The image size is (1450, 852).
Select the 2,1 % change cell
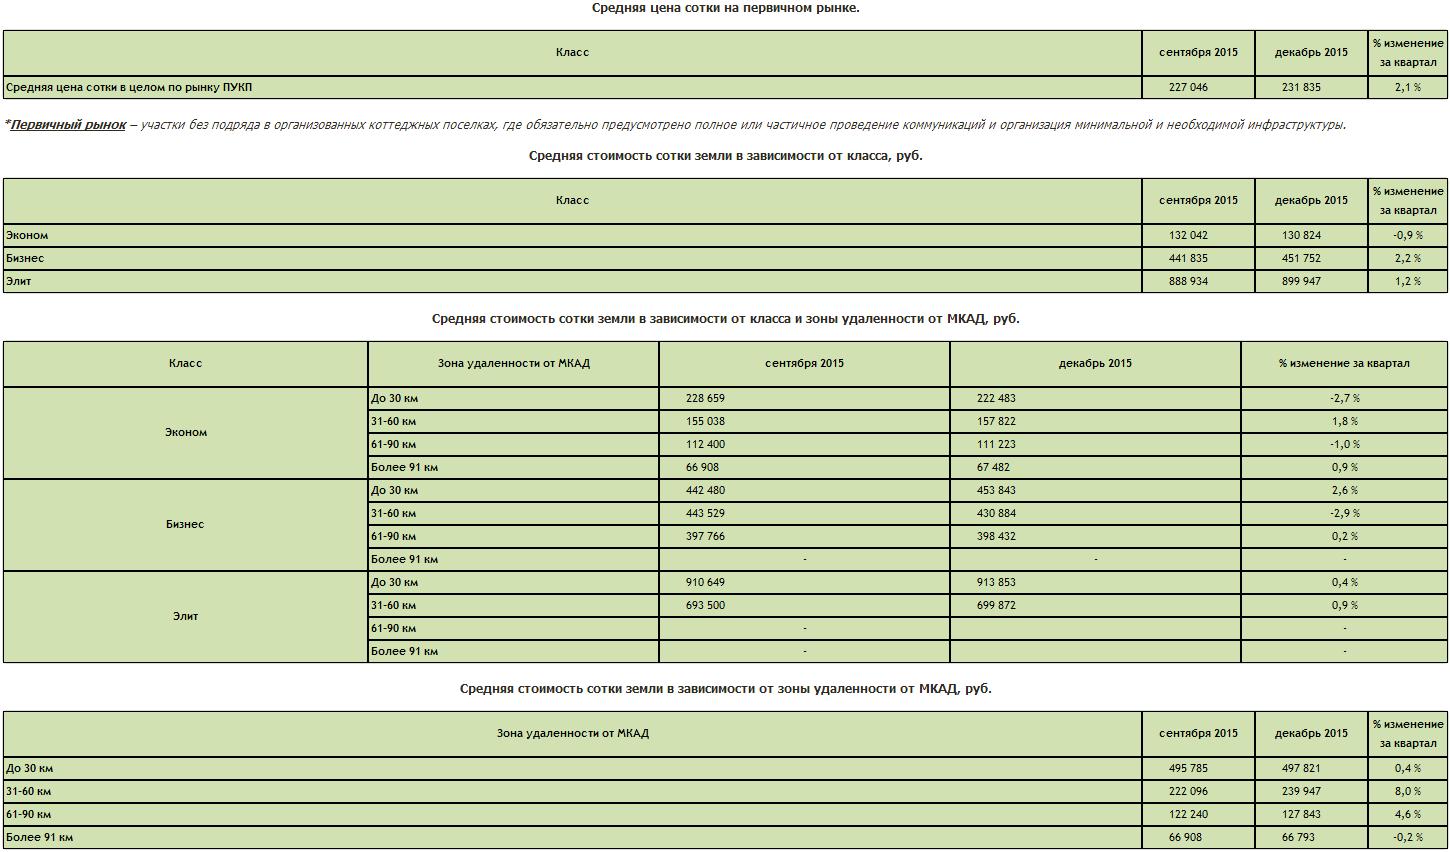pyautogui.click(x=1408, y=87)
